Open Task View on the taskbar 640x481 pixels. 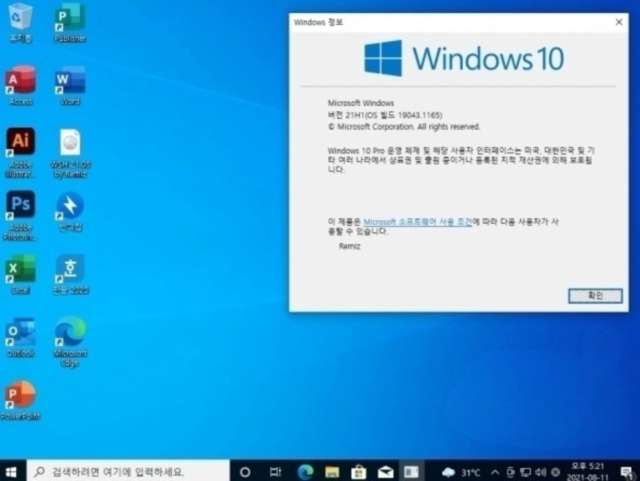273,471
